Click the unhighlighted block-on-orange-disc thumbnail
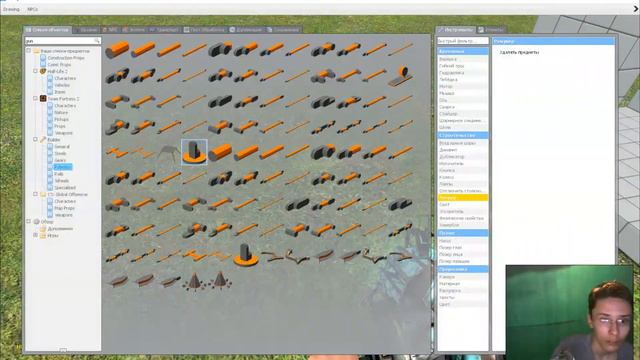The height and width of the screenshot is (360, 640). tap(245, 255)
